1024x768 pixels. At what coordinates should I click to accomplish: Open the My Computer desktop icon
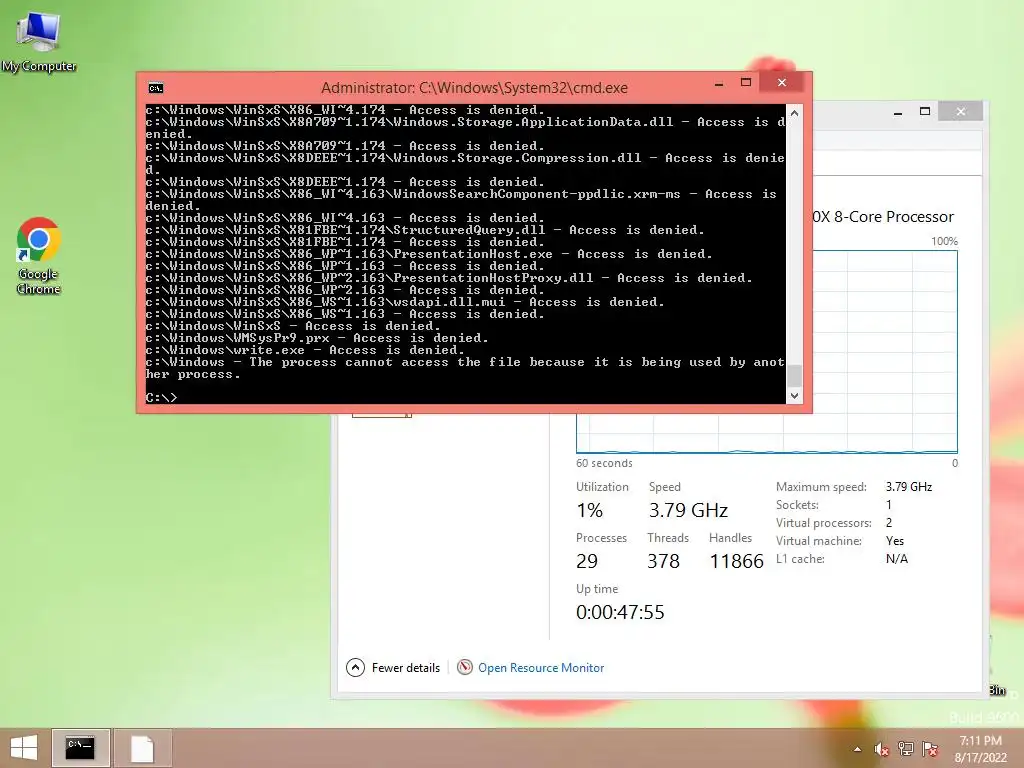[x=39, y=42]
